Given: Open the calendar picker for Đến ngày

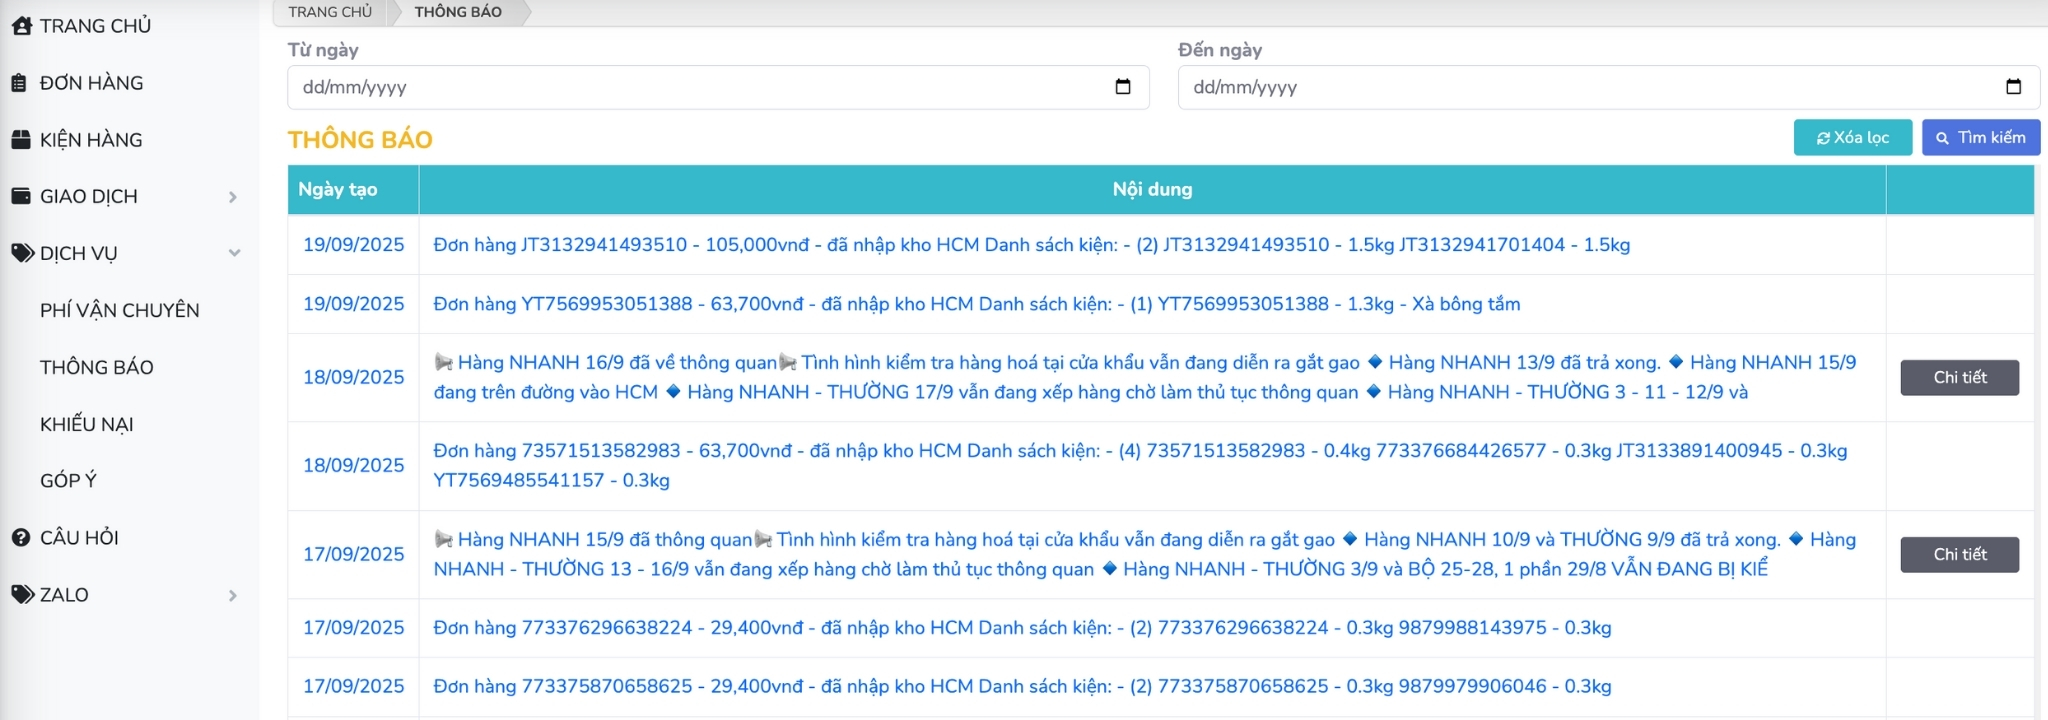Looking at the screenshot, I should 2013,87.
